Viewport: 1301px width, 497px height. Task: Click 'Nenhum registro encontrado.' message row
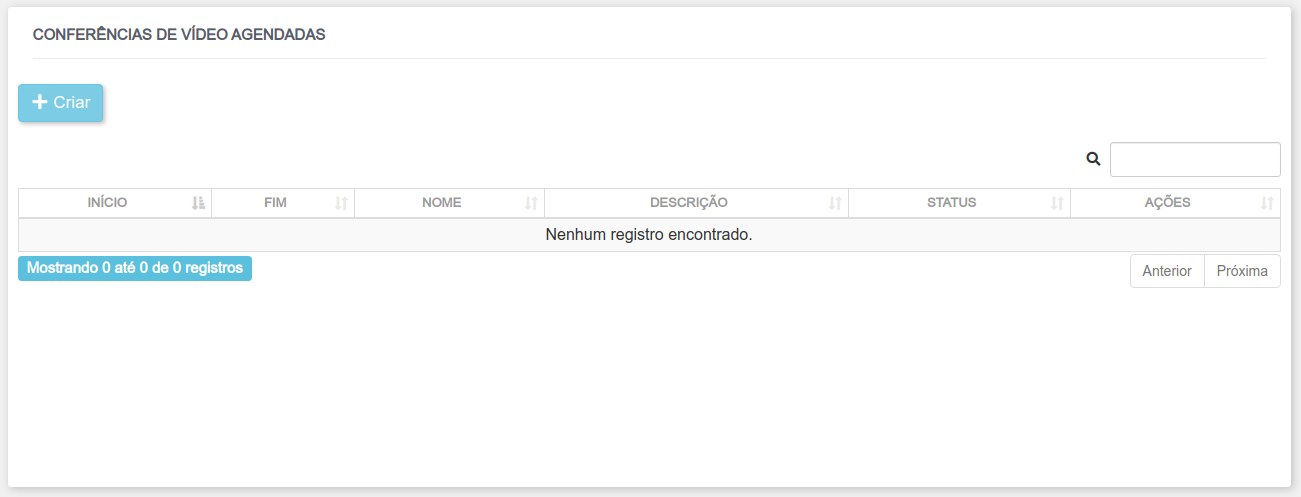649,235
